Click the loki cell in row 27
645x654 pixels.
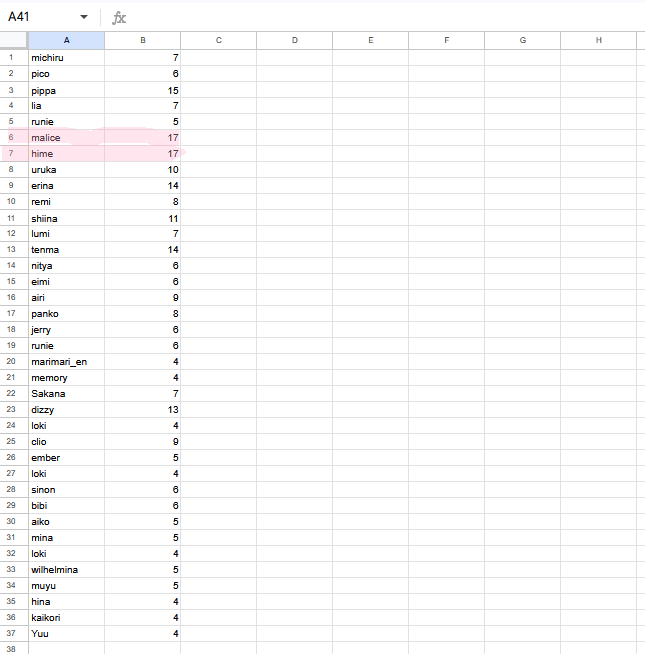pyautogui.click(x=66, y=473)
